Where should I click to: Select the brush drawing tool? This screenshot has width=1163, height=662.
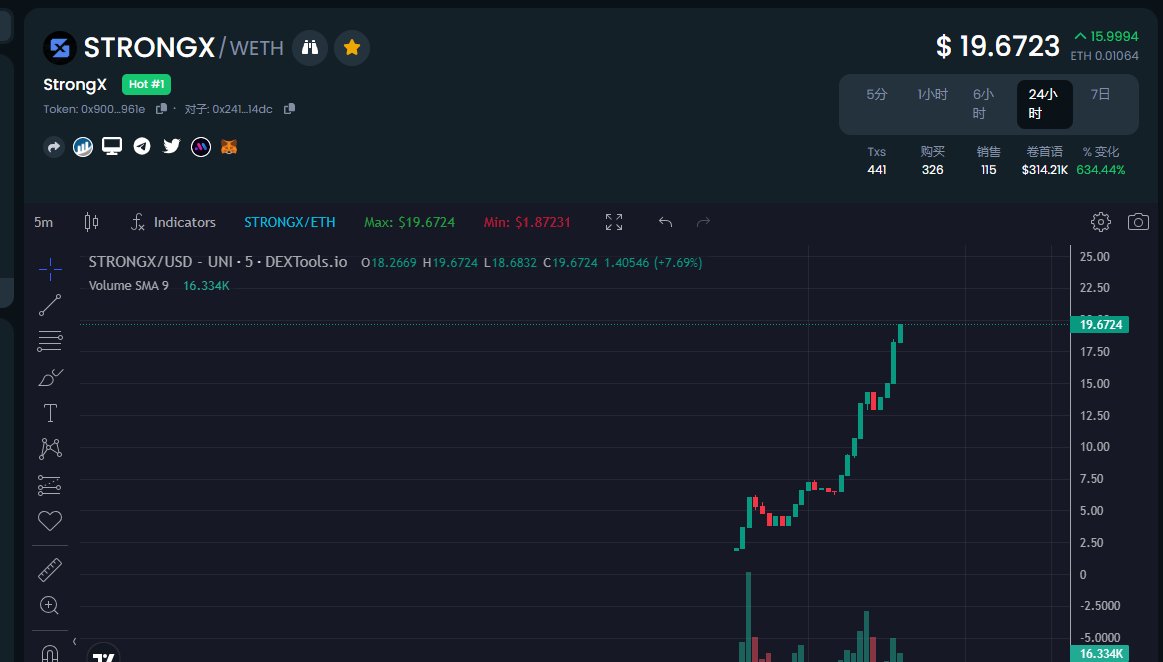pos(50,377)
